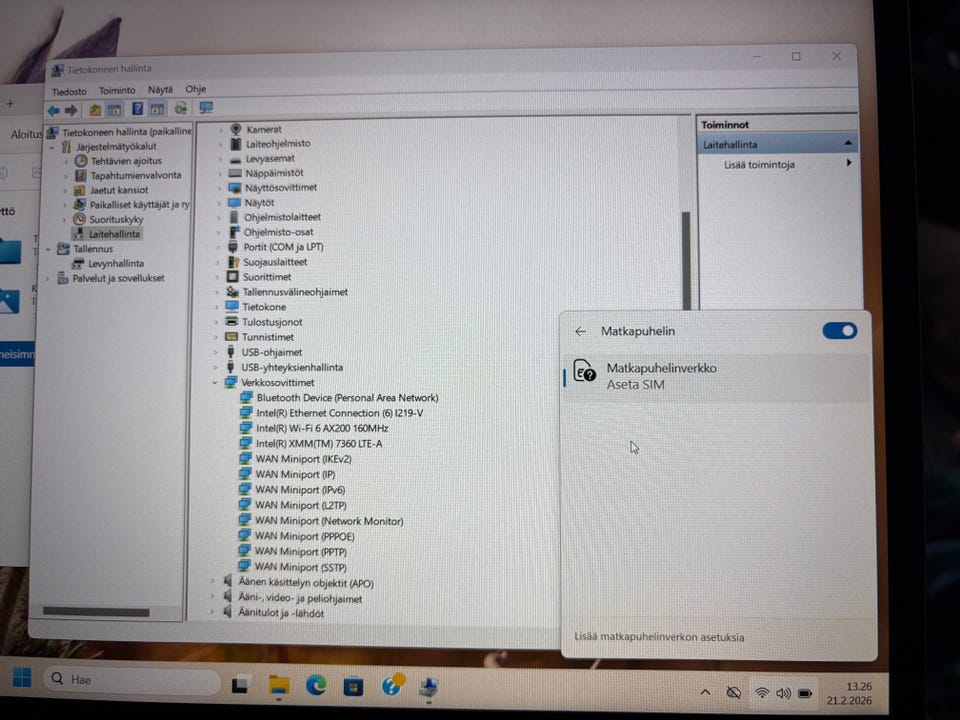Expand Palvelut ja sovellukset node

(x=48, y=279)
